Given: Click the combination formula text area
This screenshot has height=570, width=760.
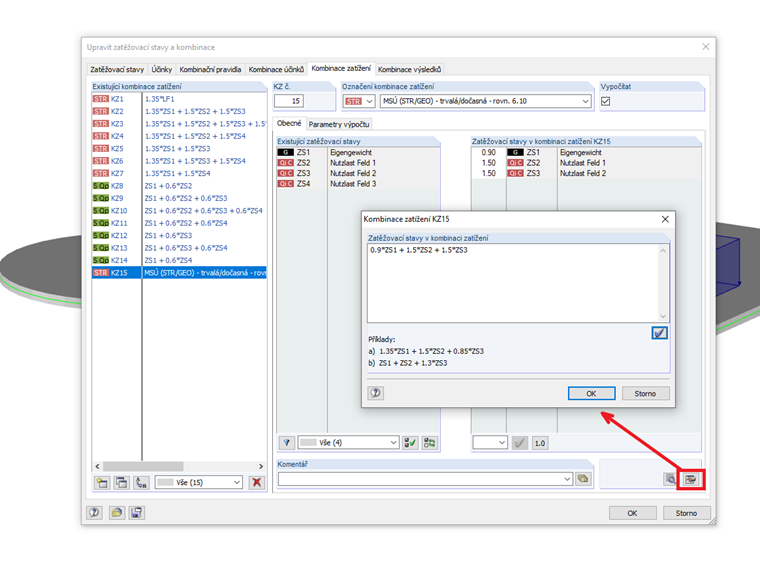Looking at the screenshot, I should (x=512, y=283).
